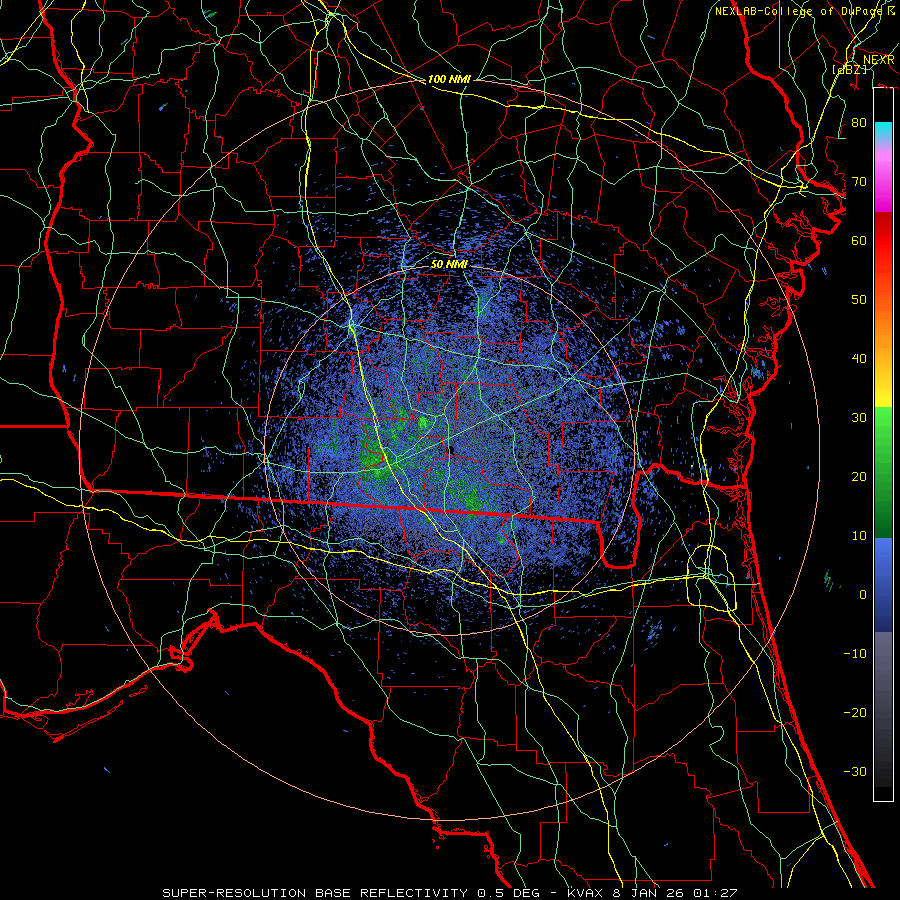900x900 pixels.
Task: Click the [dBZ] unit label above scale
Action: point(849,69)
